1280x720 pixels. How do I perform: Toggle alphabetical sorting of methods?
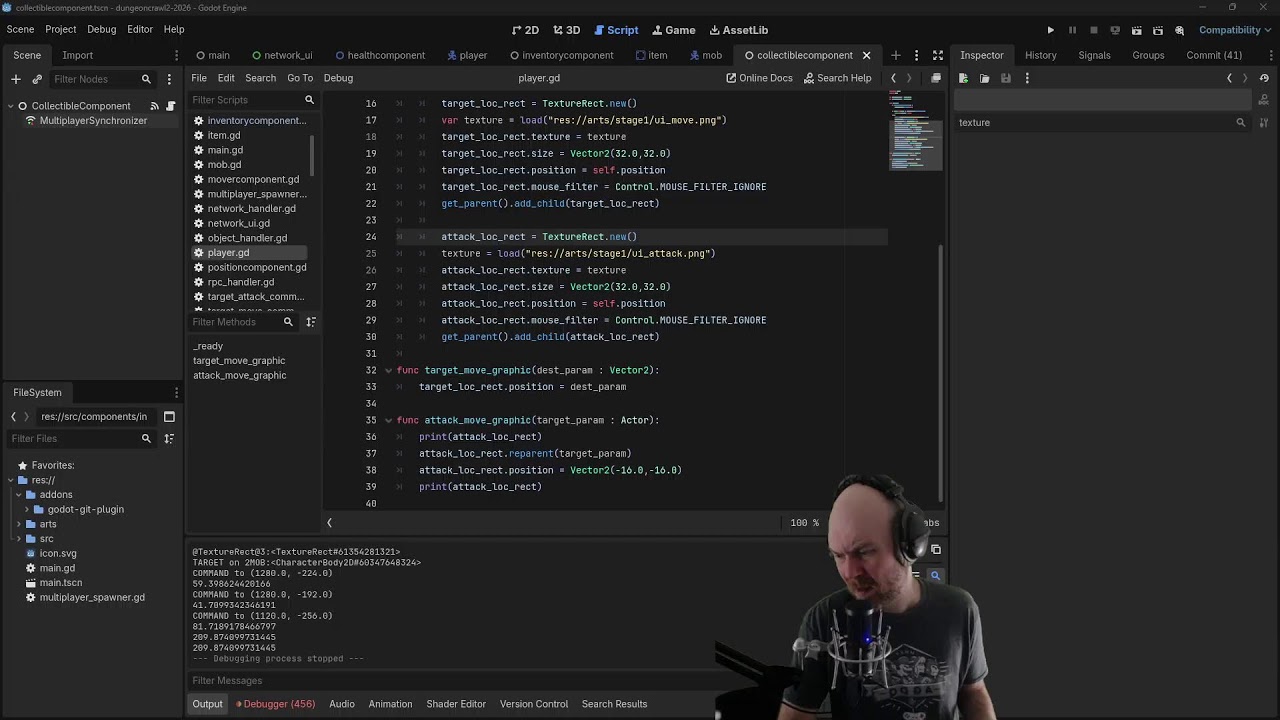pos(311,322)
